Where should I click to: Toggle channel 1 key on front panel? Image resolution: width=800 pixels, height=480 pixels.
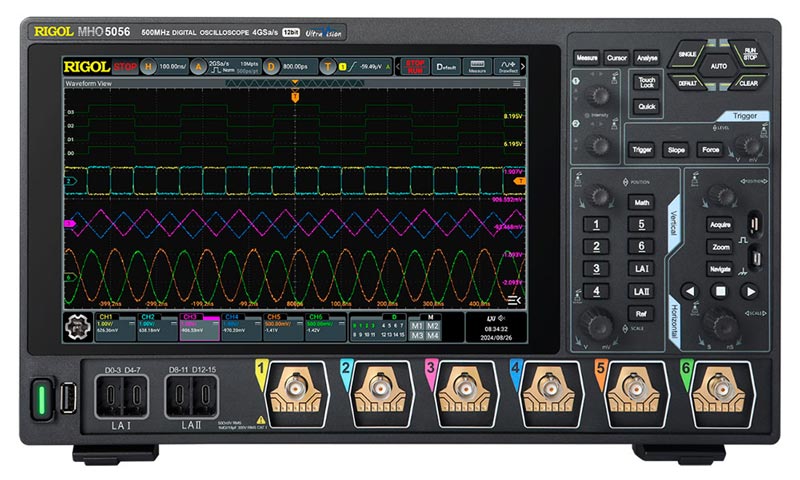596,224
